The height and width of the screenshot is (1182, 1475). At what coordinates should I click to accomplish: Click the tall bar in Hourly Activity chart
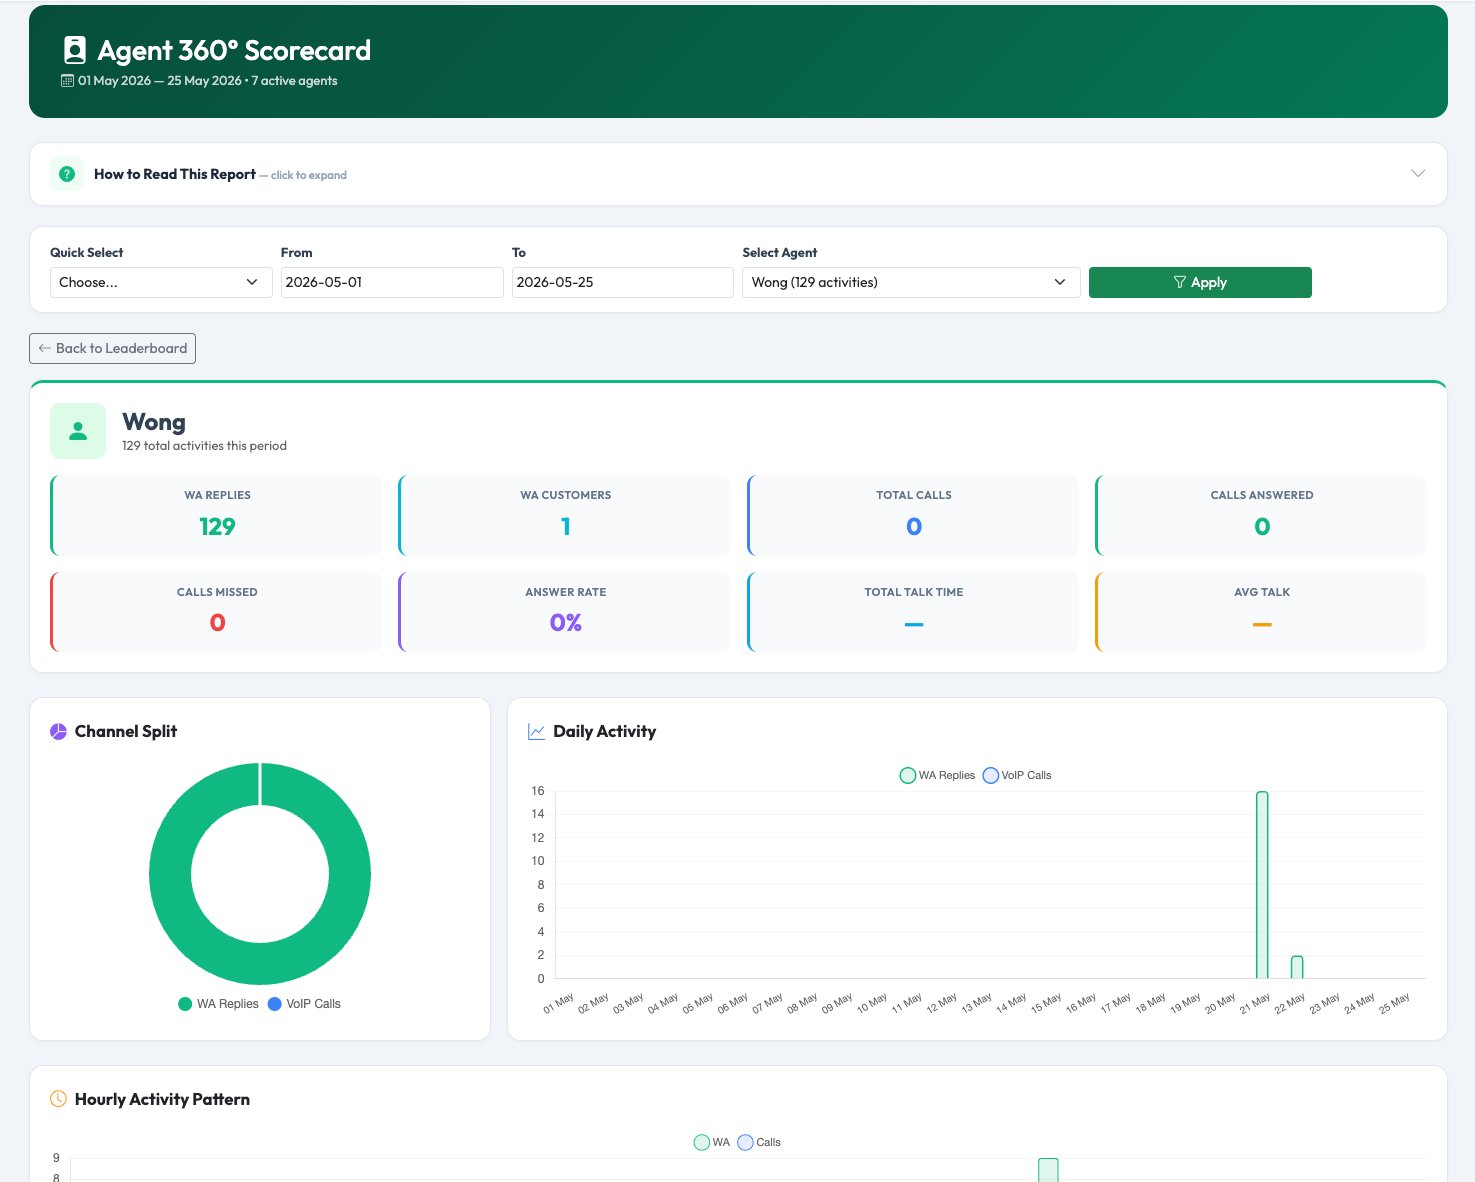tap(1048, 1170)
